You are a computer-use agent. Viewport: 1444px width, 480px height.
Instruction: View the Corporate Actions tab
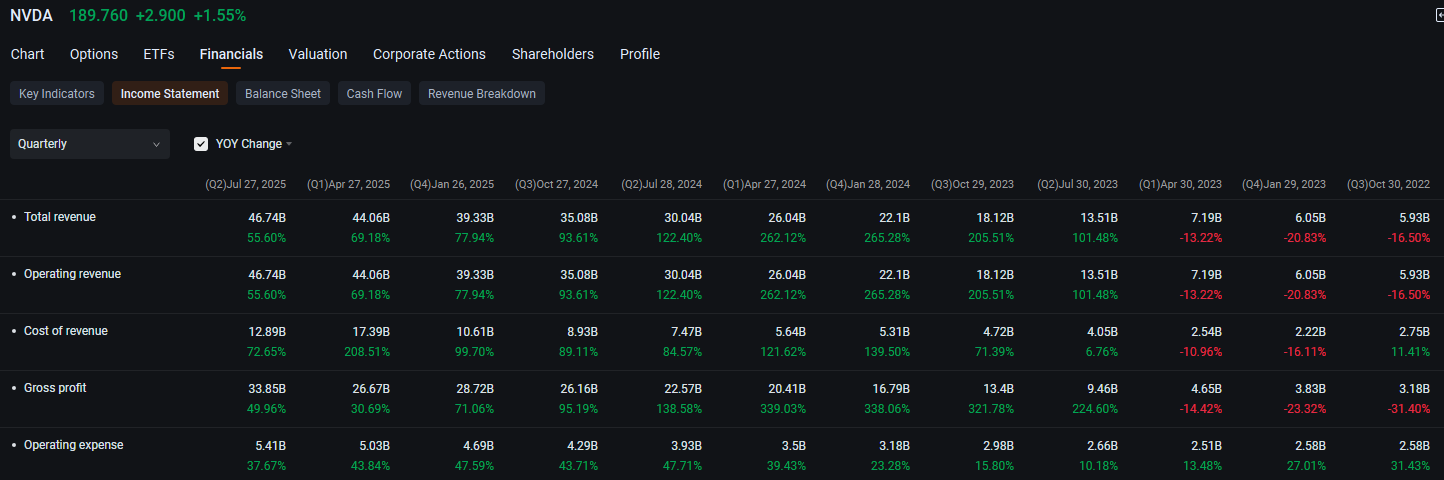pos(429,54)
